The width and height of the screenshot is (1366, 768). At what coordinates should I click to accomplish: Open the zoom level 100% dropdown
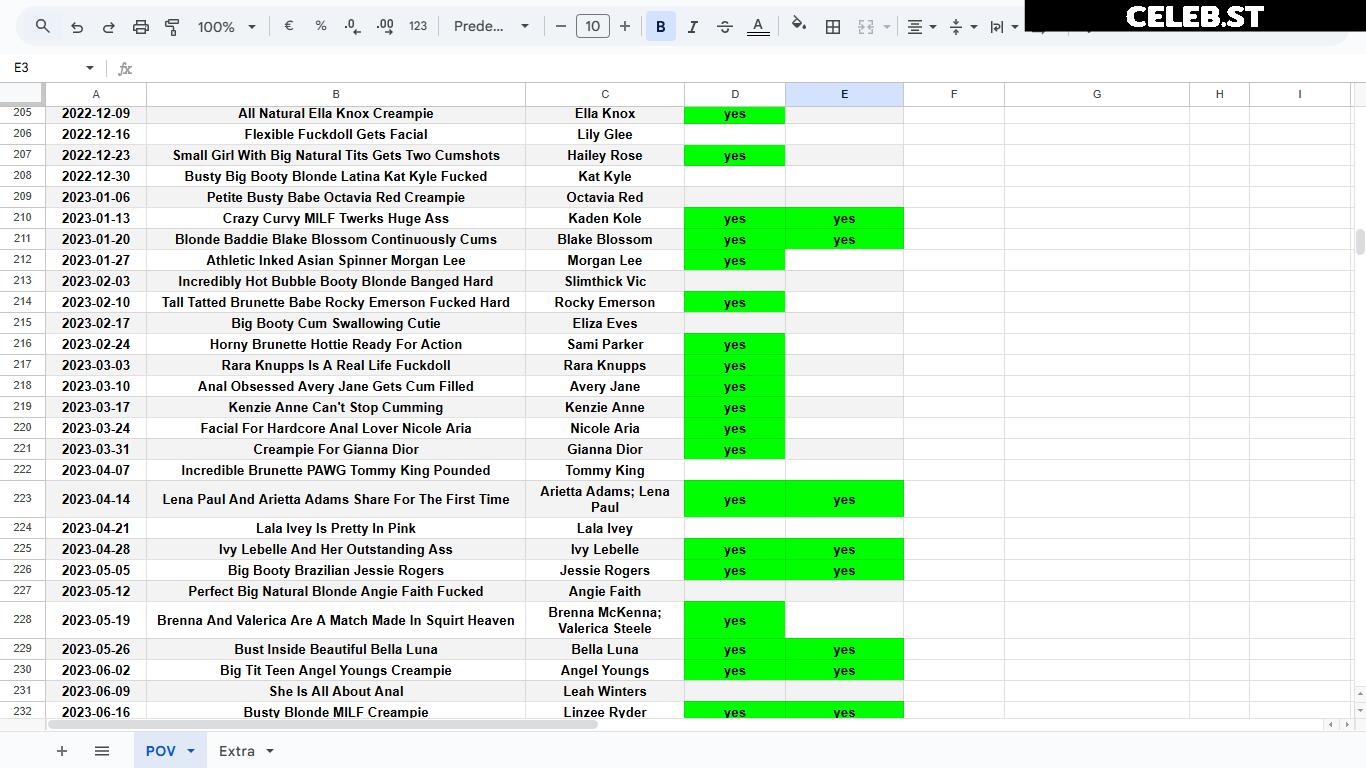[227, 27]
